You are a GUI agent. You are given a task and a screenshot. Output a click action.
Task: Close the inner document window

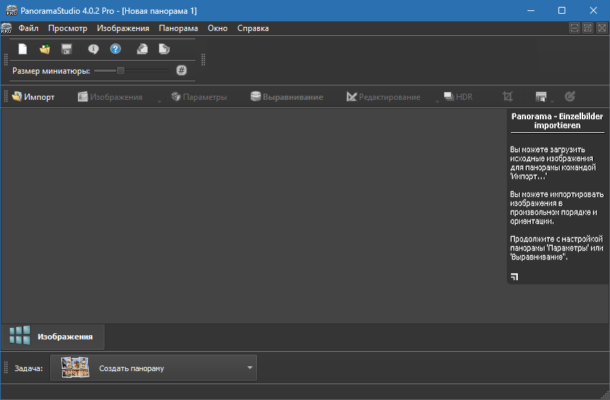tap(601, 28)
